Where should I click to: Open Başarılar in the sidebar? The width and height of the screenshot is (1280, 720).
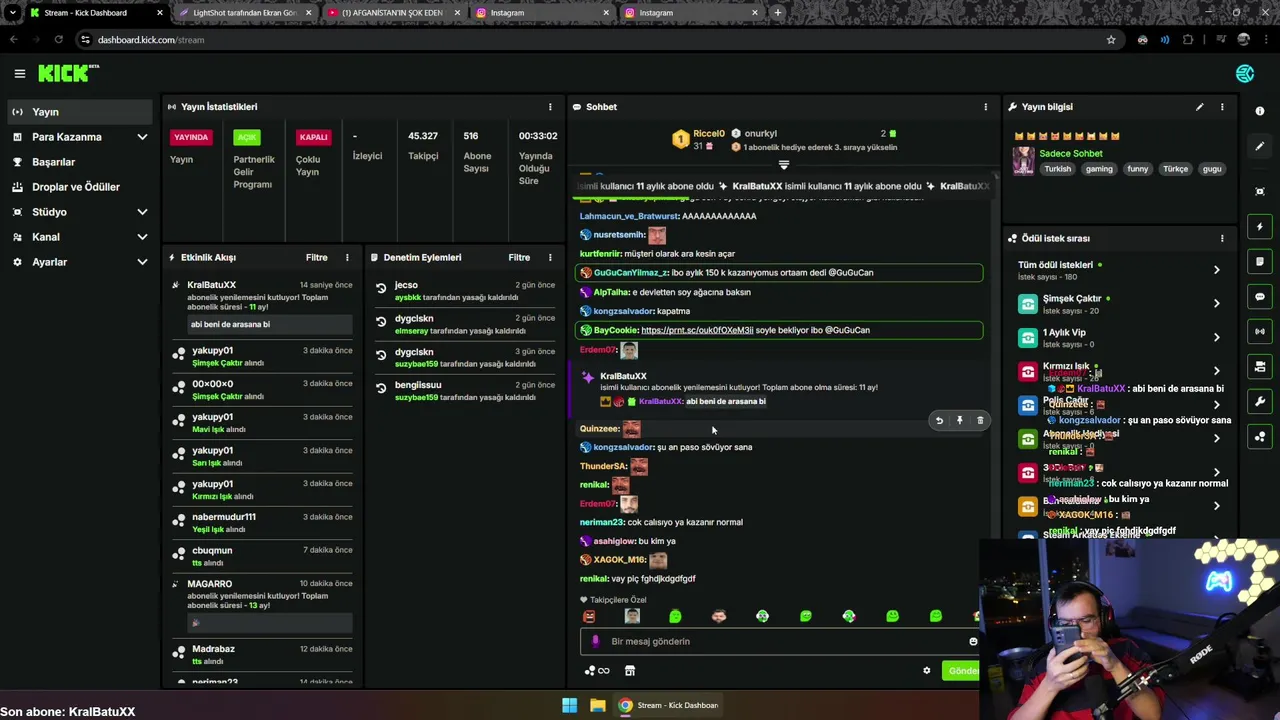[80, 162]
